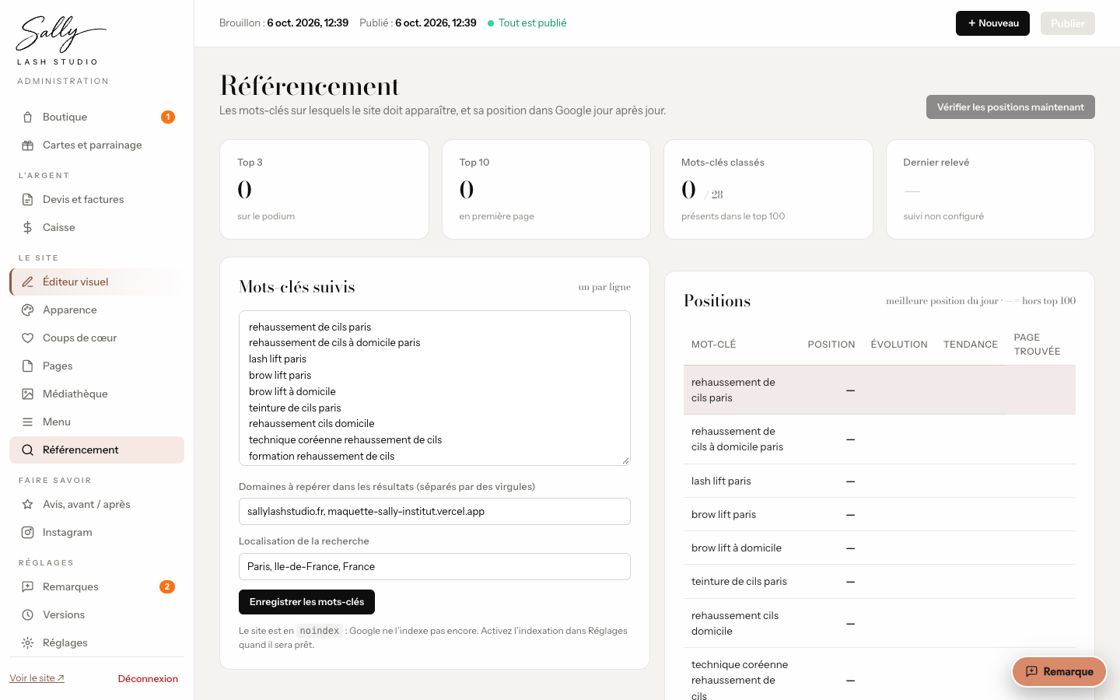Click the heart icon for Coups de cœur
This screenshot has height=700, width=1120.
click(27, 338)
